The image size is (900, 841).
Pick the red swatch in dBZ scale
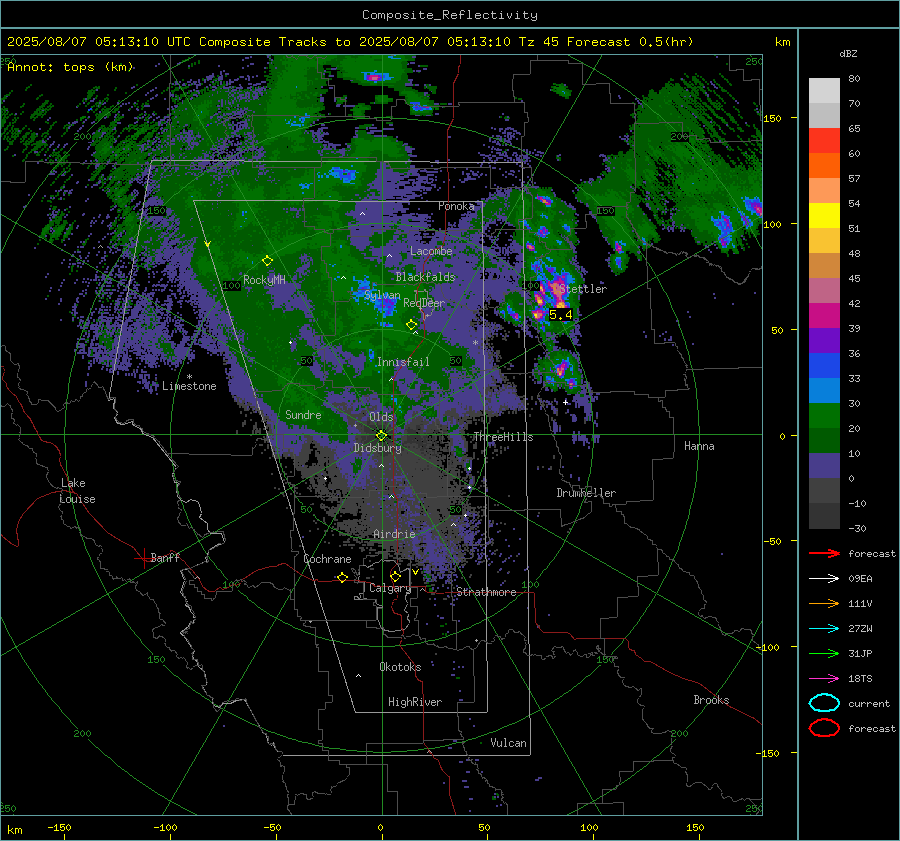[824, 141]
